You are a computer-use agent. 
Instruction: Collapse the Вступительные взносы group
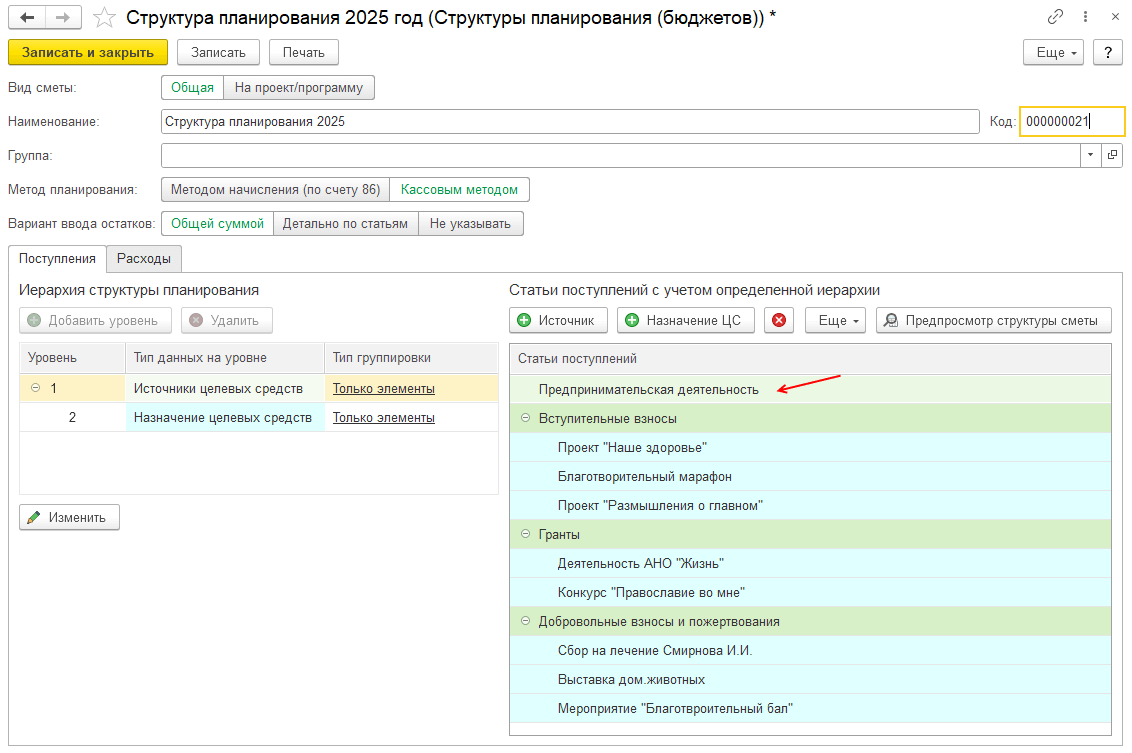[x=525, y=418]
